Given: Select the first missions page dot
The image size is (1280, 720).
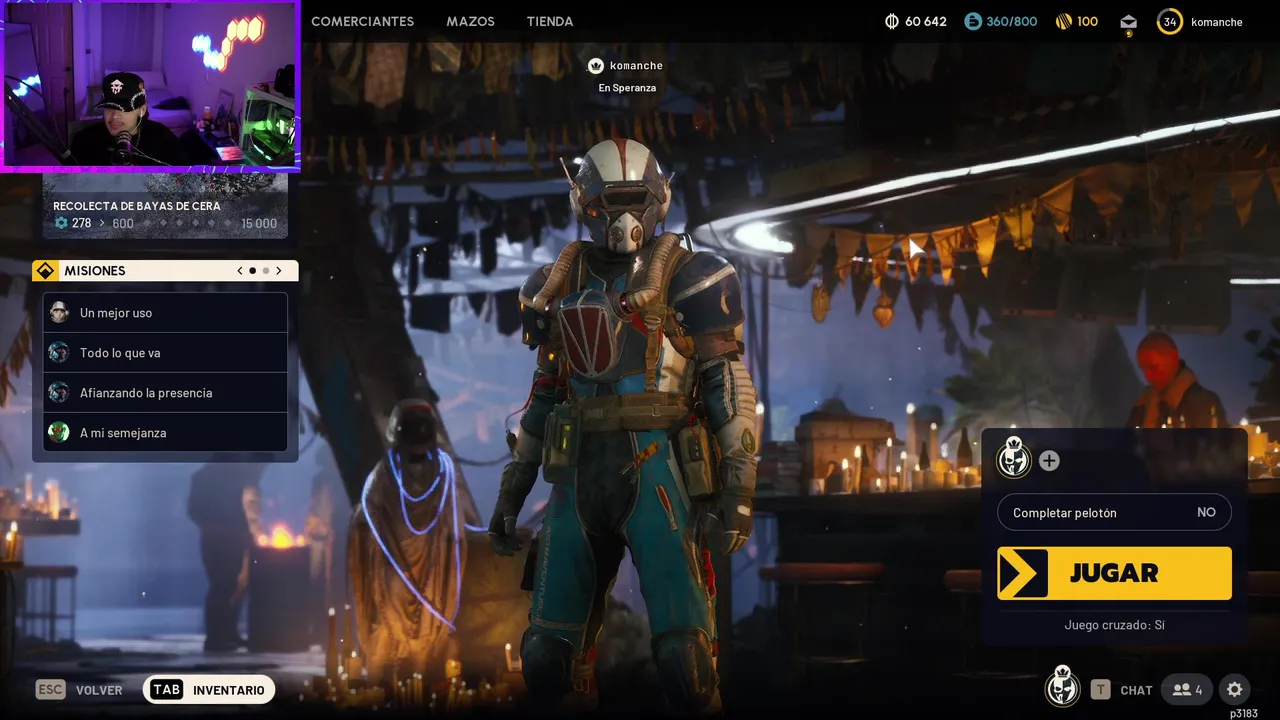Looking at the screenshot, I should coord(252,271).
